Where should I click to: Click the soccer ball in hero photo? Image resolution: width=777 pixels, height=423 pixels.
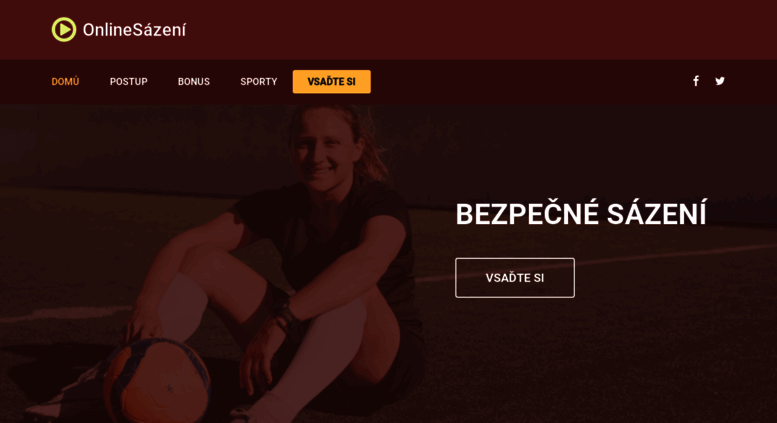click(158, 381)
